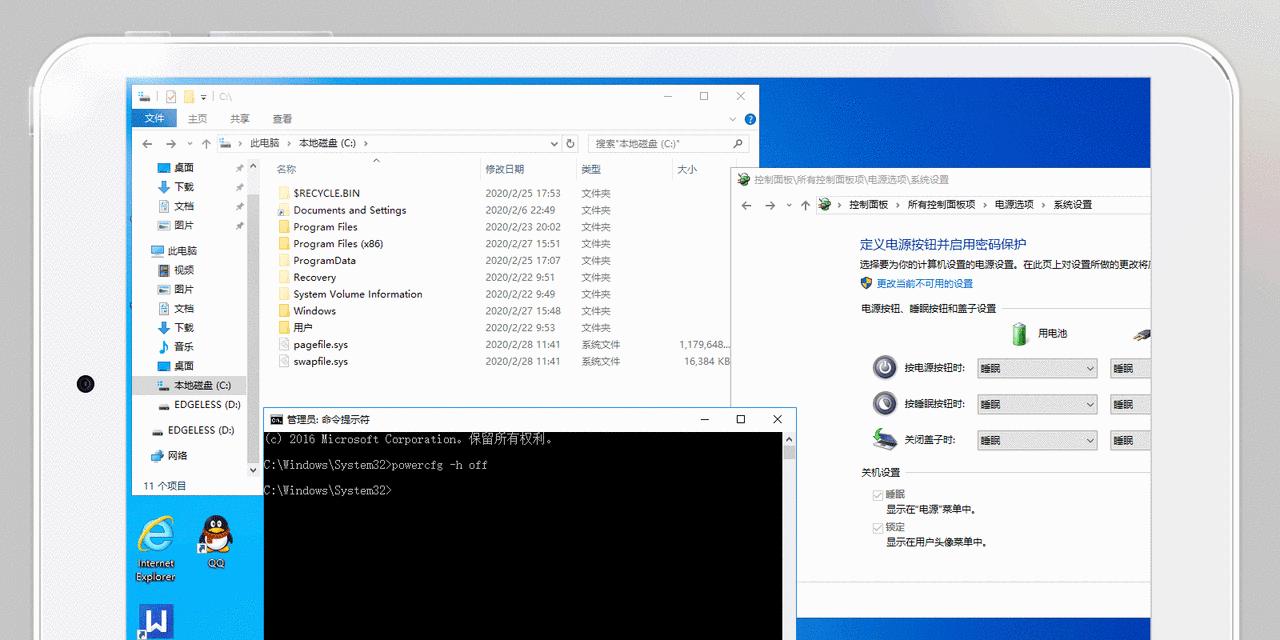Refresh the C: drive folder view
This screenshot has width=1280, height=640.
(570, 144)
